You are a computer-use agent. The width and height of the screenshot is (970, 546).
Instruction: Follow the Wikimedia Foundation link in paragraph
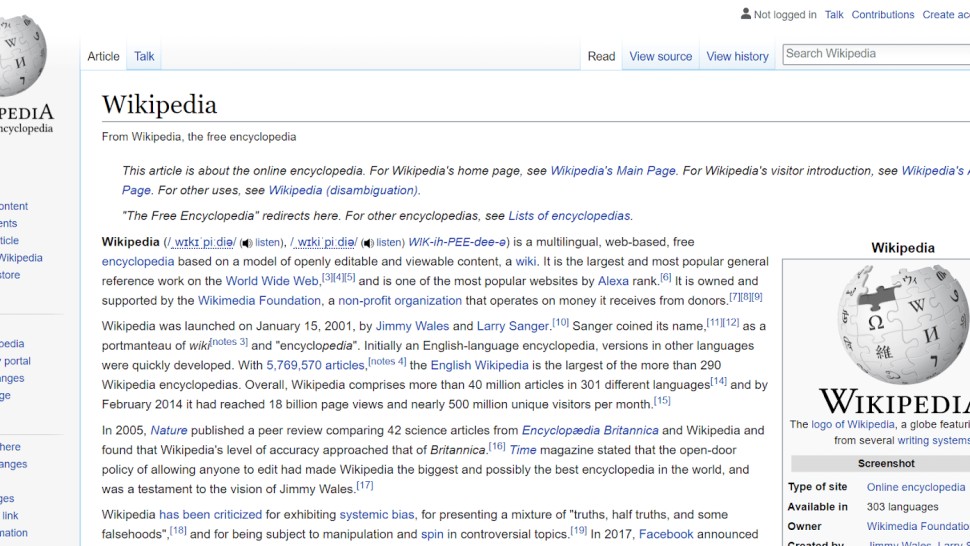(259, 301)
